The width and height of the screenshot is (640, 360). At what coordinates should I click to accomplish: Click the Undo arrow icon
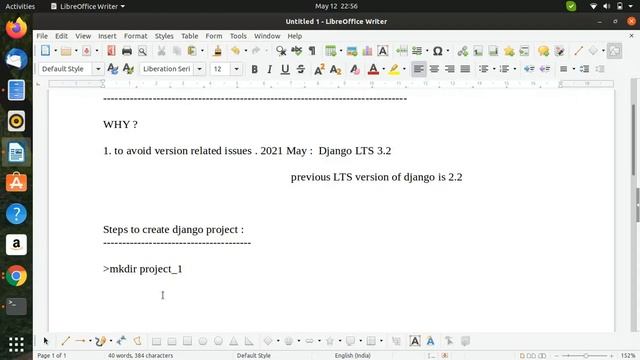point(235,51)
